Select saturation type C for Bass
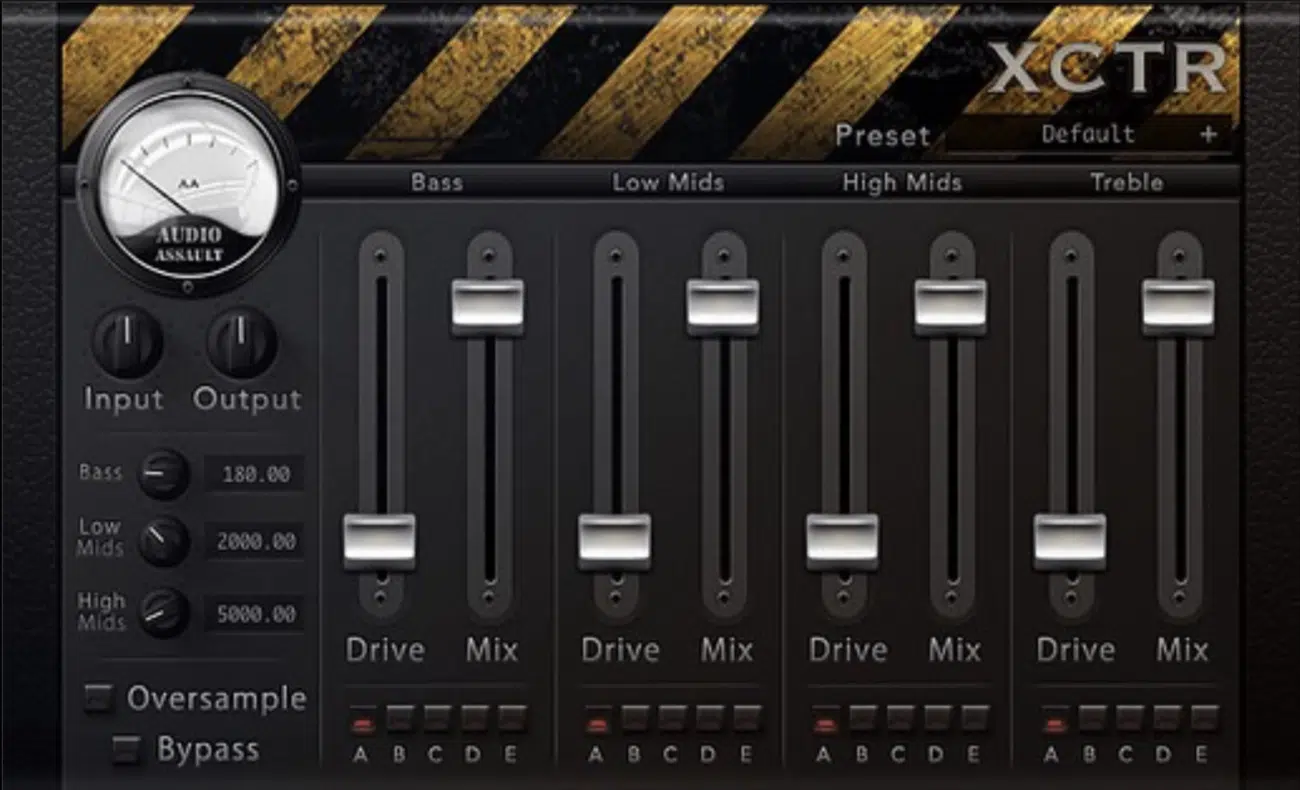Screen dimensions: 1300x790 pos(436,719)
